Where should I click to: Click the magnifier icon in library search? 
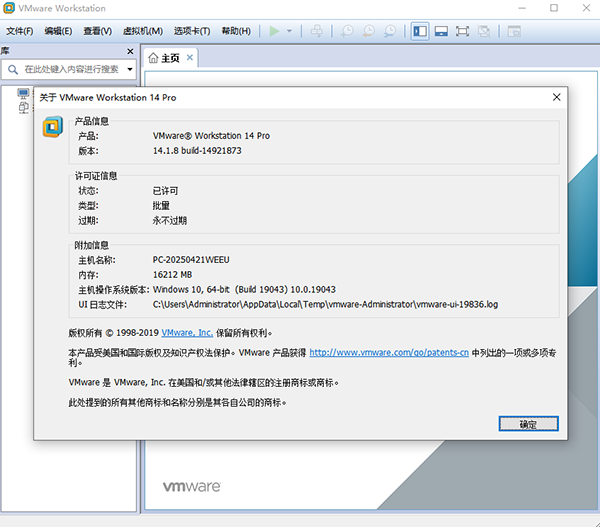tap(13, 69)
